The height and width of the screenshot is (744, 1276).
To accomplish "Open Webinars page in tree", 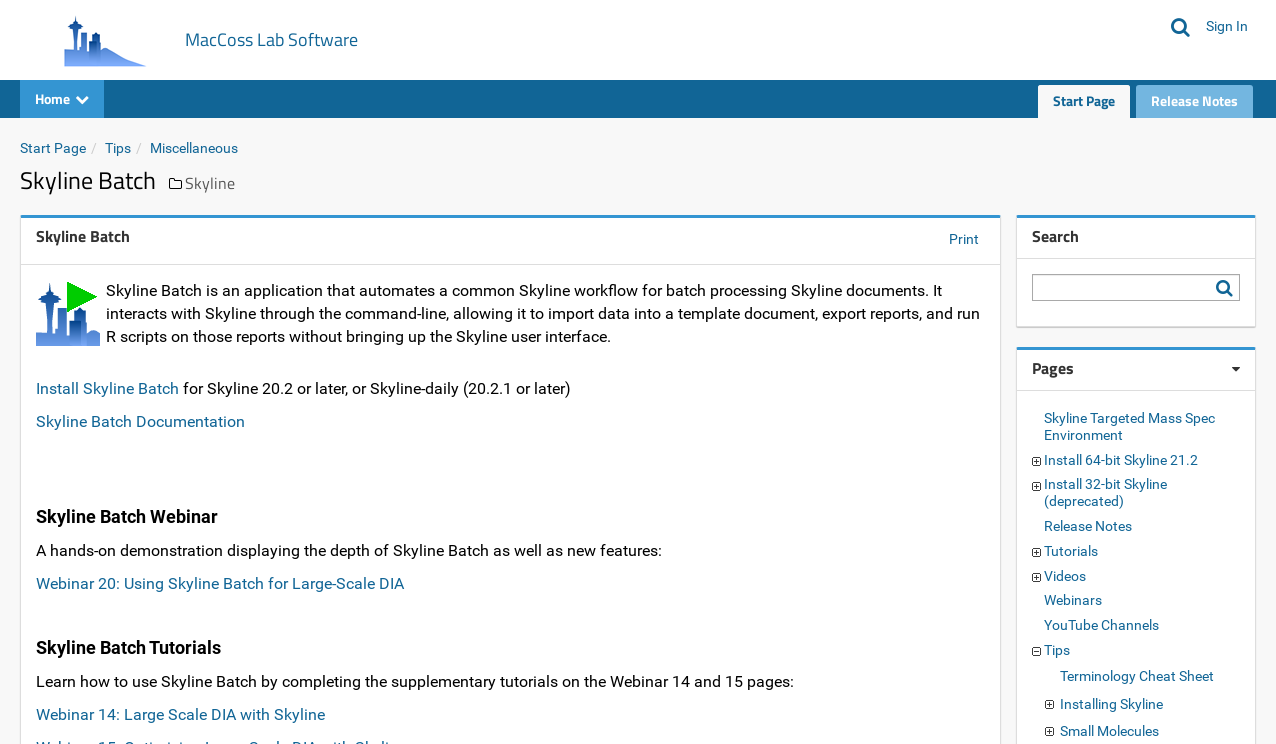I will point(1073,601).
